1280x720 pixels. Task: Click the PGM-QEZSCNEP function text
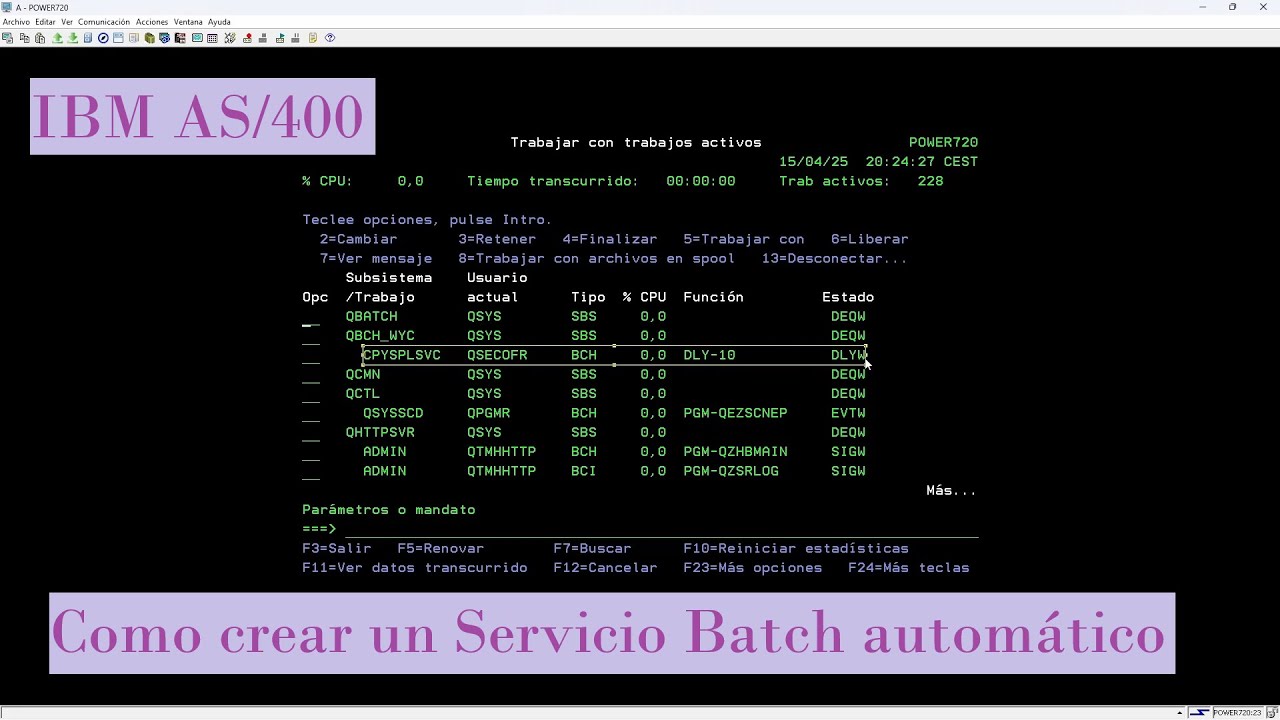pos(735,413)
